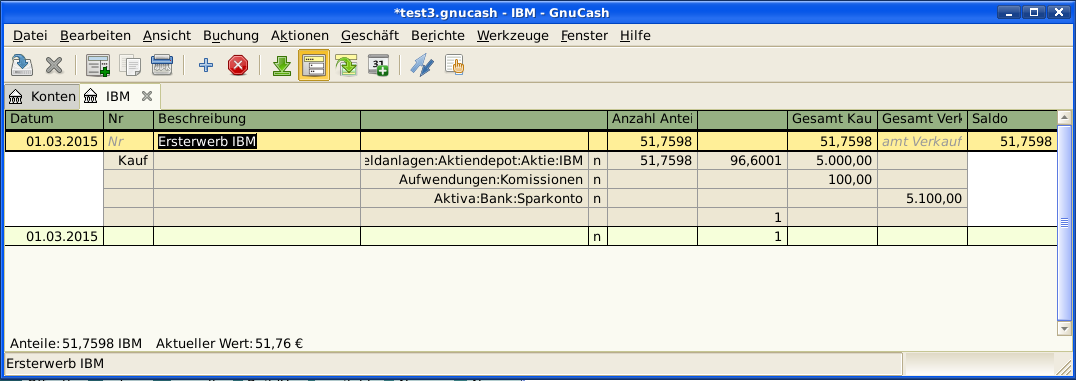The width and height of the screenshot is (1076, 381).
Task: Click the placeholder Nr field in first row
Action: click(x=128, y=141)
